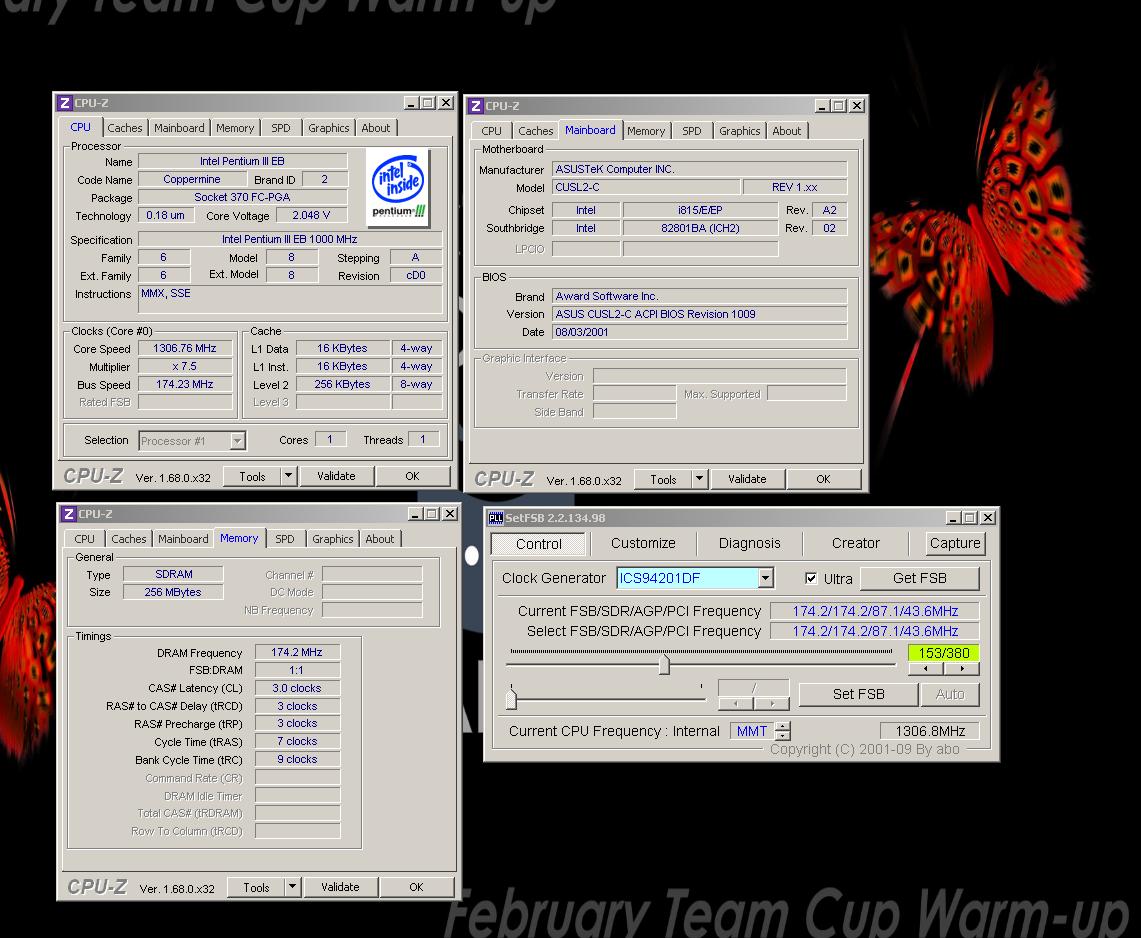Click the Southbridge 82801BA (ICH2) value

700,228
